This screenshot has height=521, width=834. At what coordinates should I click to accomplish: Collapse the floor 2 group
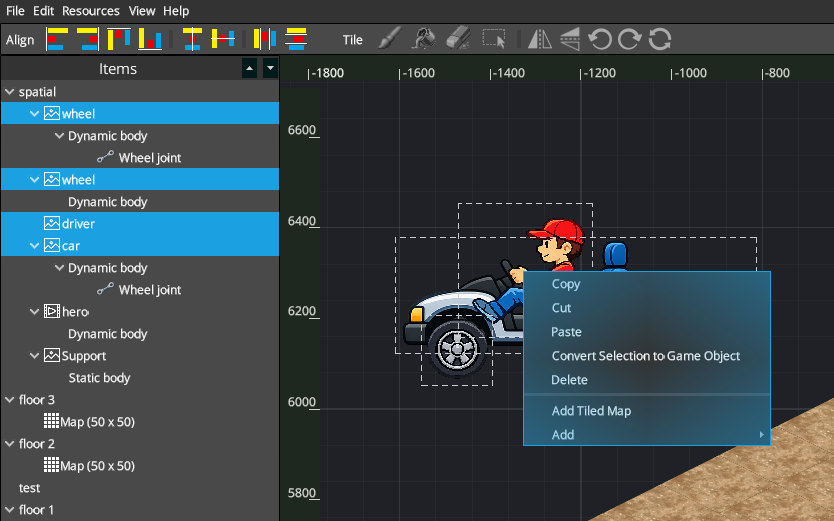[10, 443]
